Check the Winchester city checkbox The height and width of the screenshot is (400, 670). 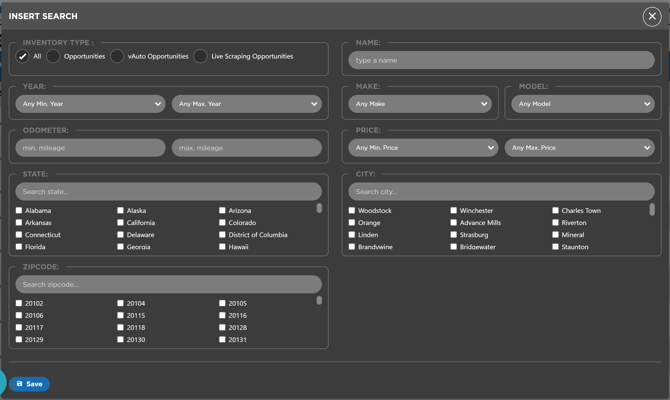(453, 210)
